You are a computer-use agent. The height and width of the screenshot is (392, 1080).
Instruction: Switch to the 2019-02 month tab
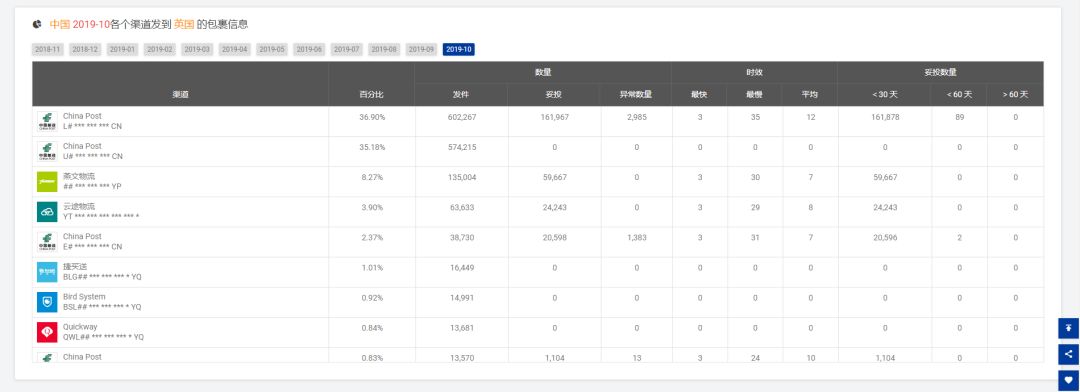point(160,50)
